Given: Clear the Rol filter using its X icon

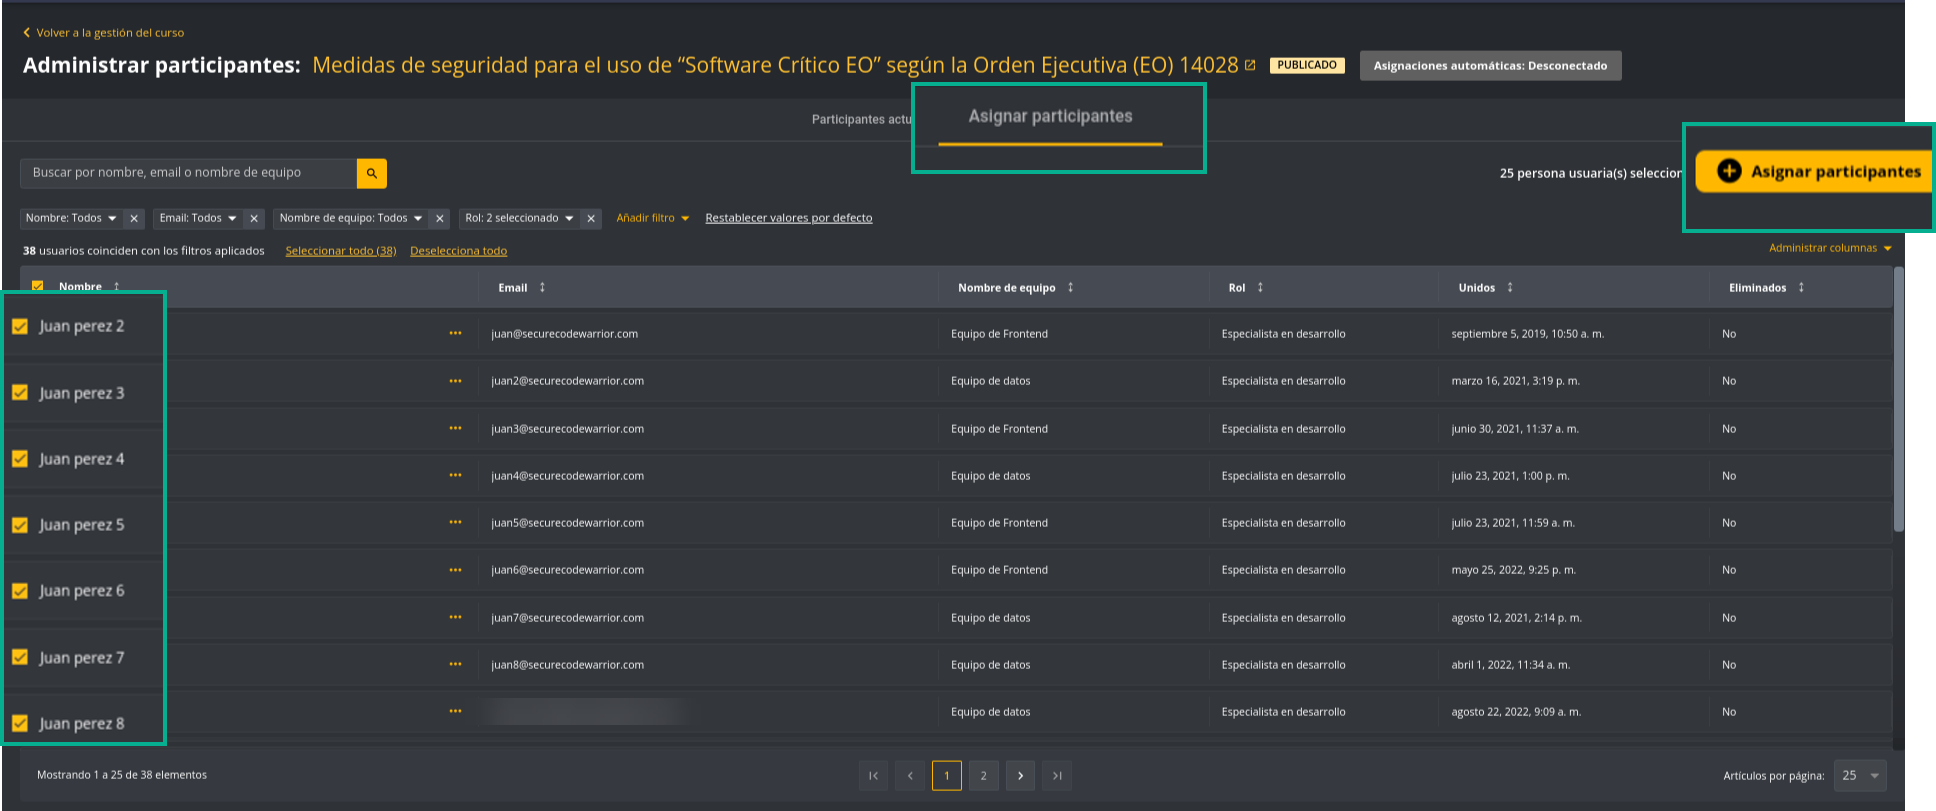Looking at the screenshot, I should (x=591, y=218).
